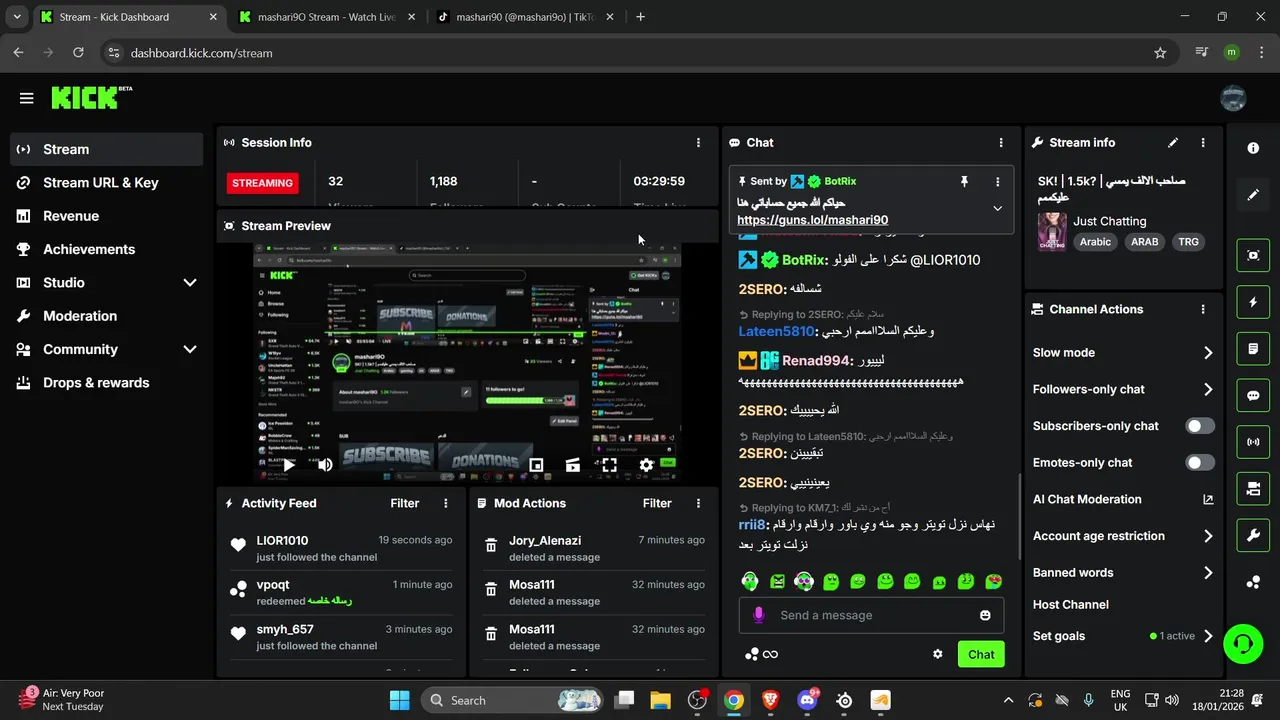Open the emoji picker in message box

(985, 615)
